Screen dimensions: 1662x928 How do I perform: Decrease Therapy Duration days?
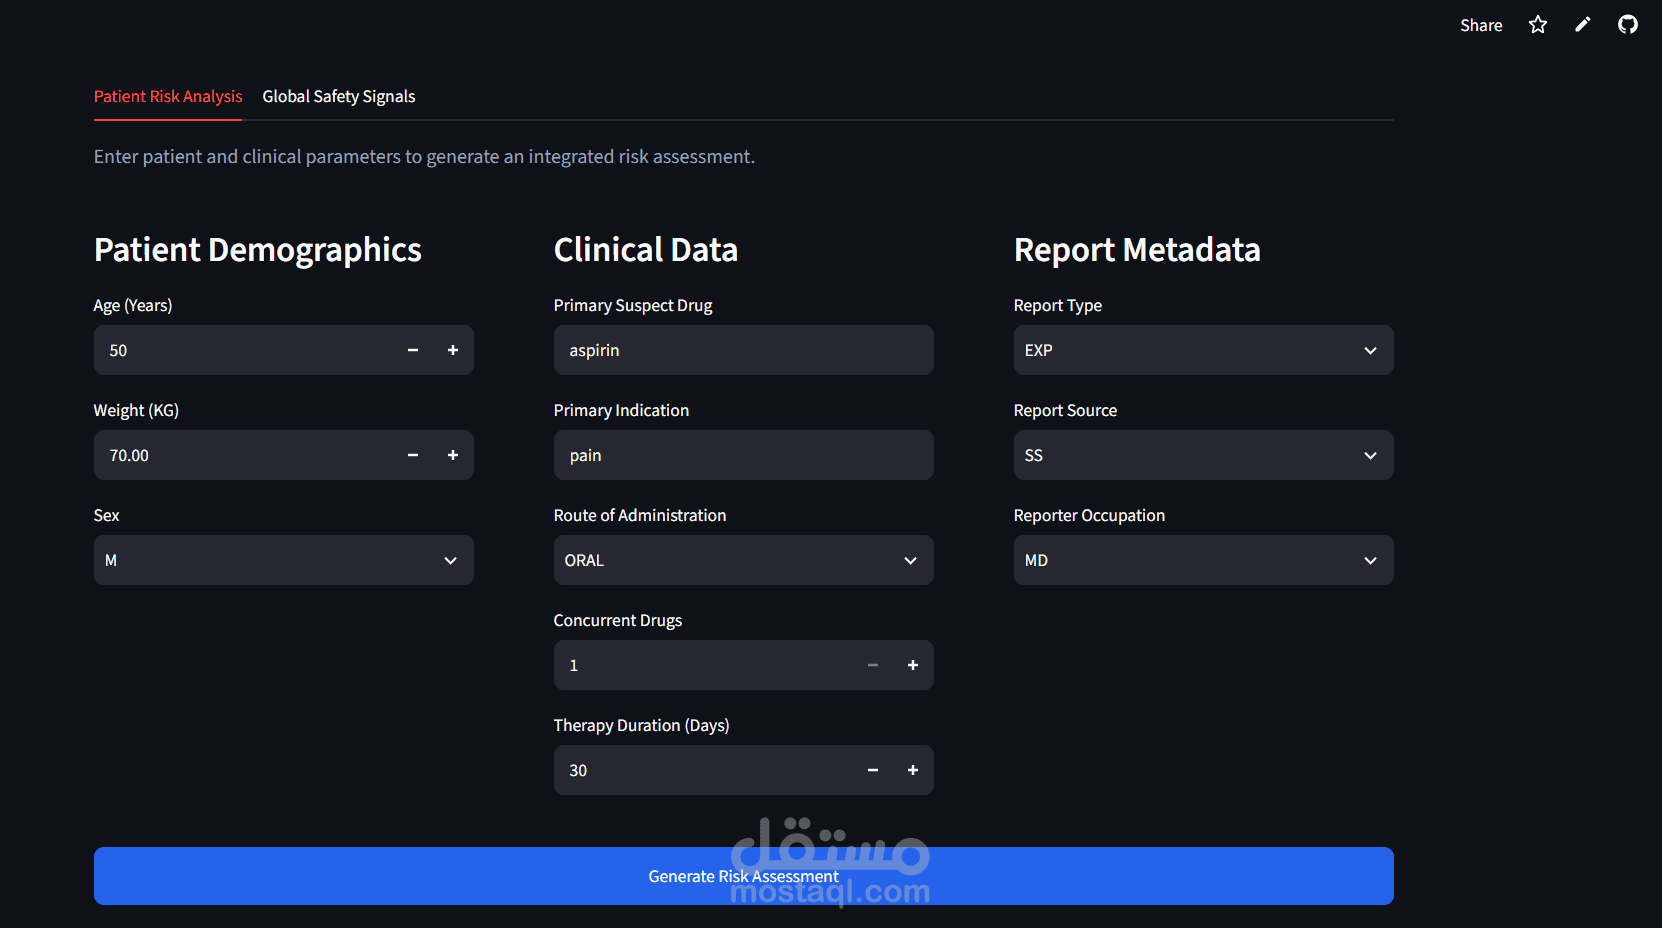click(873, 770)
